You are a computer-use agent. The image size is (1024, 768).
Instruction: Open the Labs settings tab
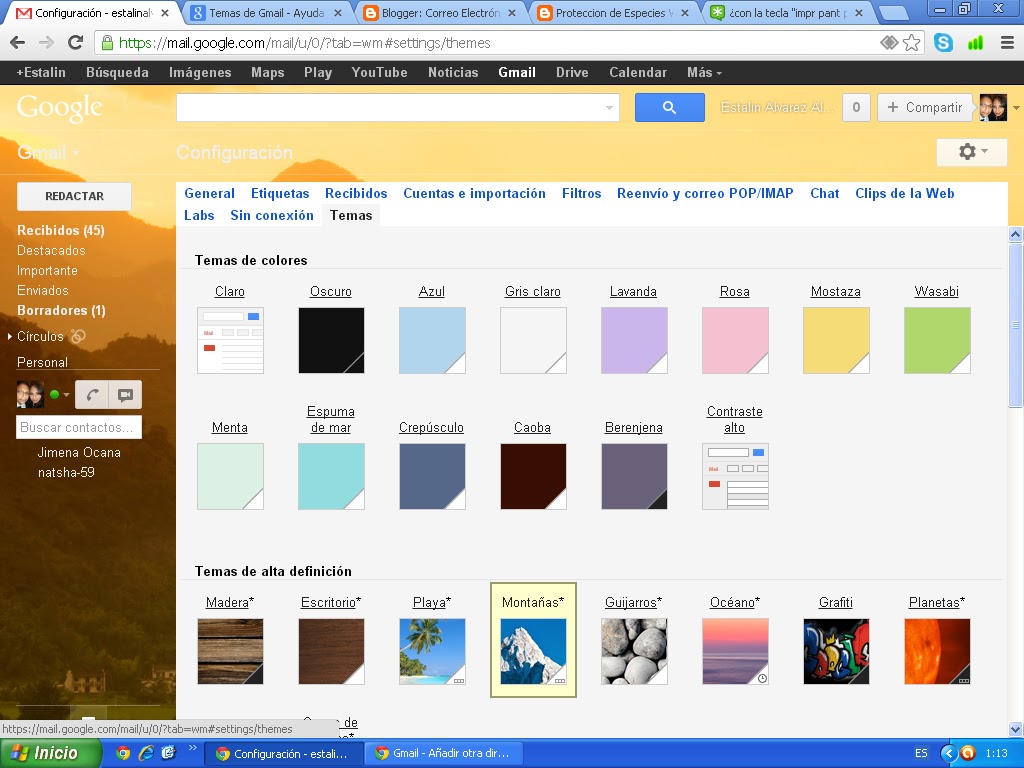[199, 216]
